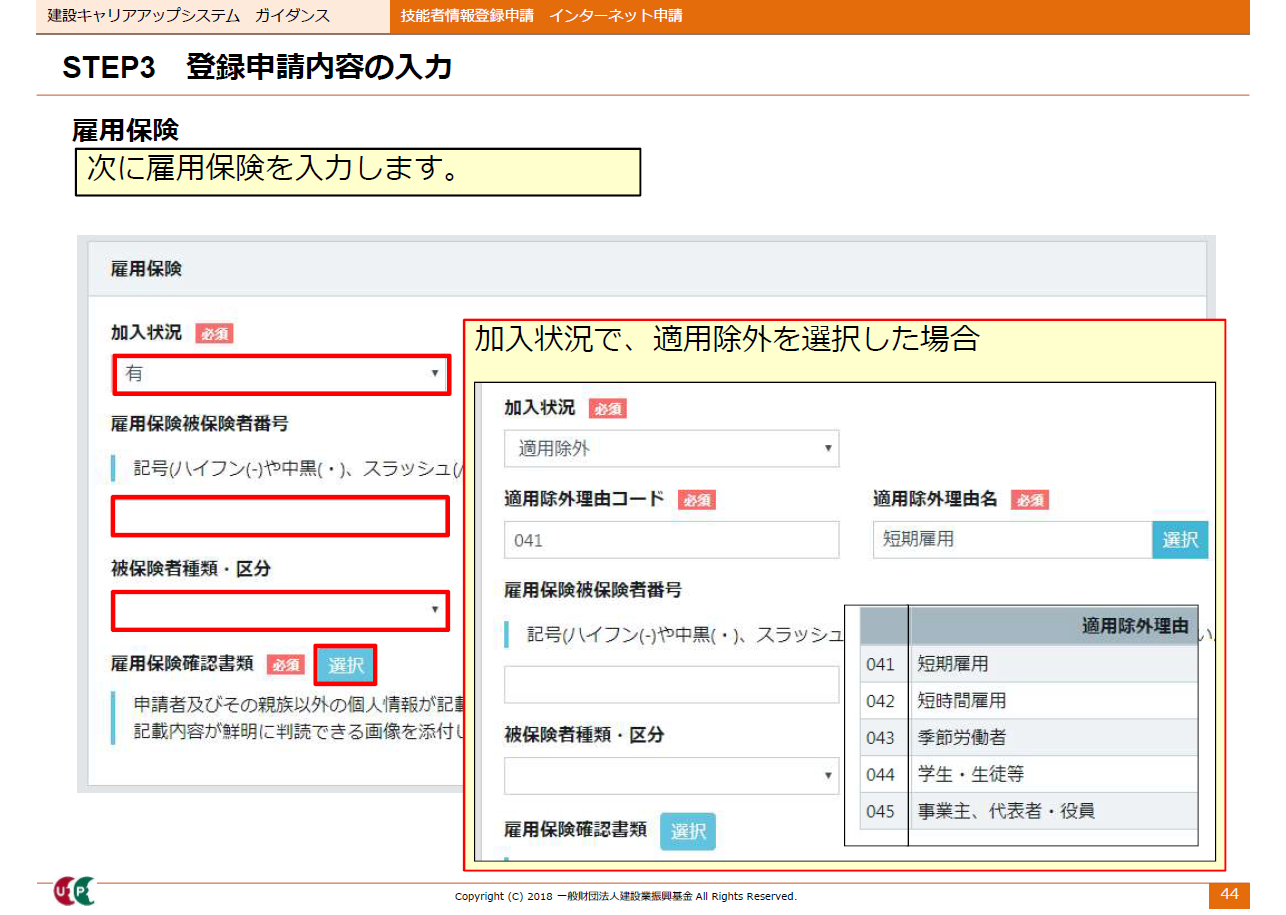Image resolution: width=1286 pixels, height=915 pixels.
Task: Open the right panel 被保険者種類・区分 dropdown
Action: coord(671,775)
